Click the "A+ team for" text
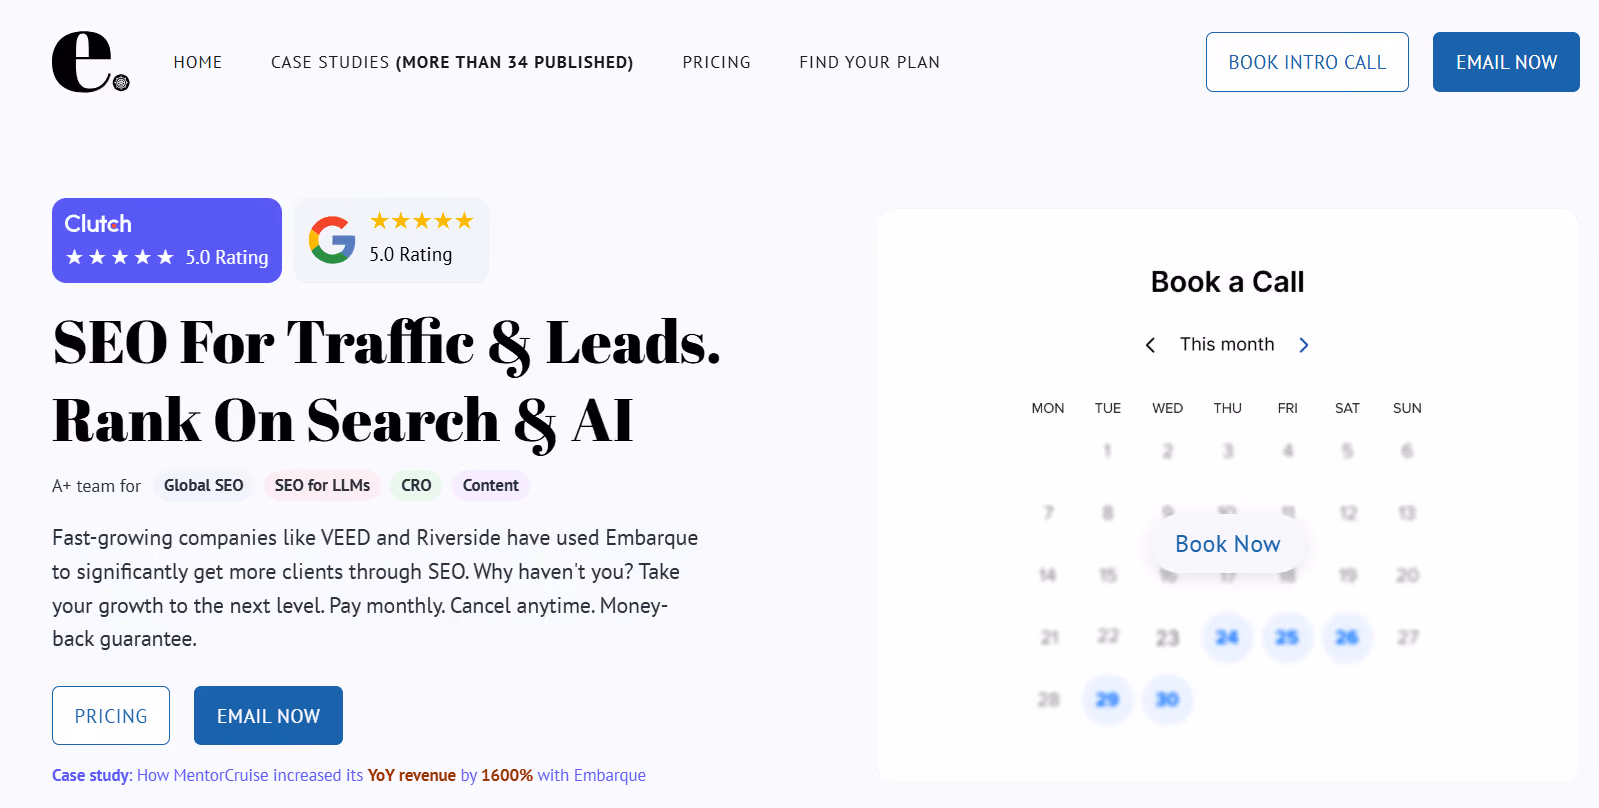Image resolution: width=1599 pixels, height=808 pixels. [x=96, y=486]
